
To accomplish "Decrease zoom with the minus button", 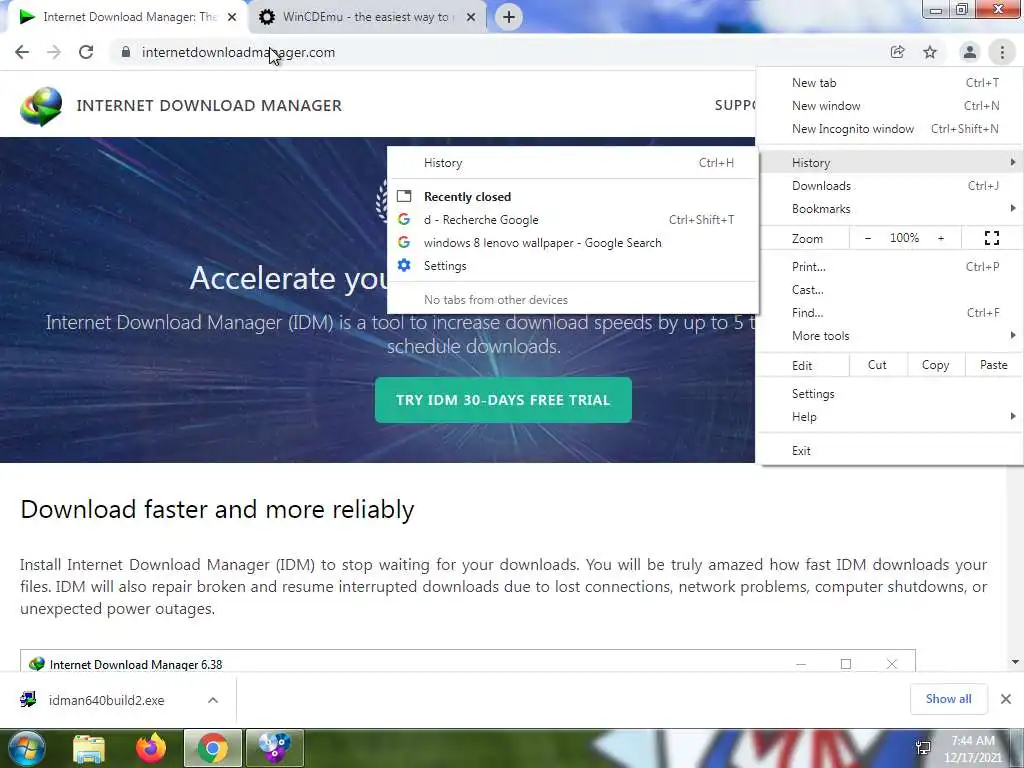I will (868, 238).
